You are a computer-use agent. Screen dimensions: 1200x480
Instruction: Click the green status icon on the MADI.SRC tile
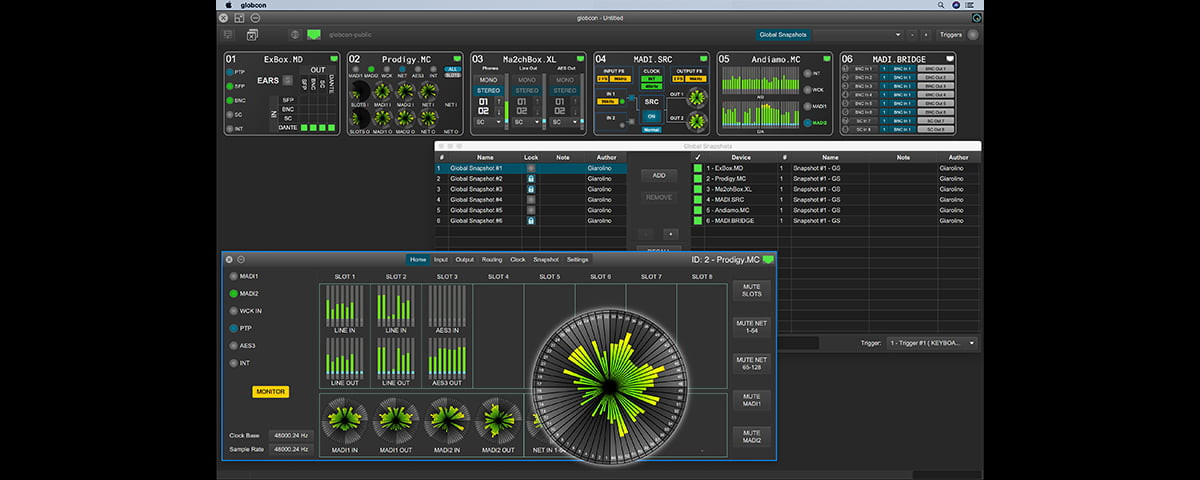point(703,59)
